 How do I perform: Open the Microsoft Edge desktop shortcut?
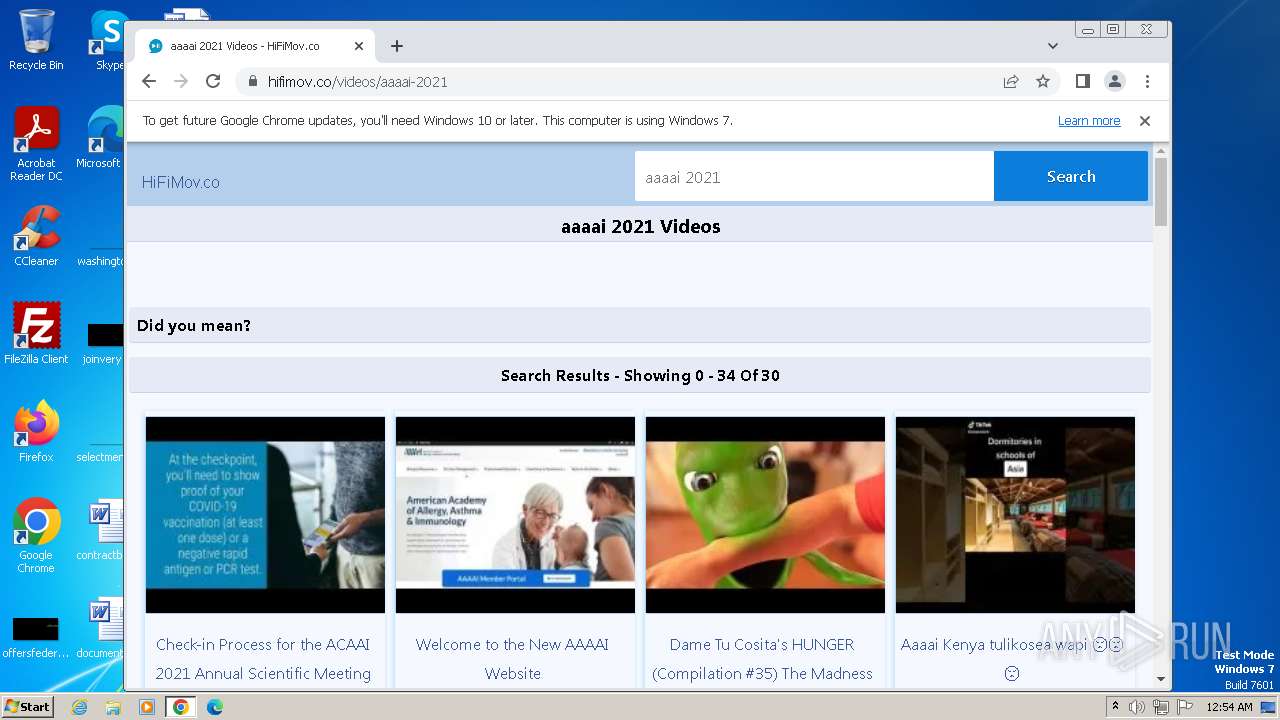98,138
